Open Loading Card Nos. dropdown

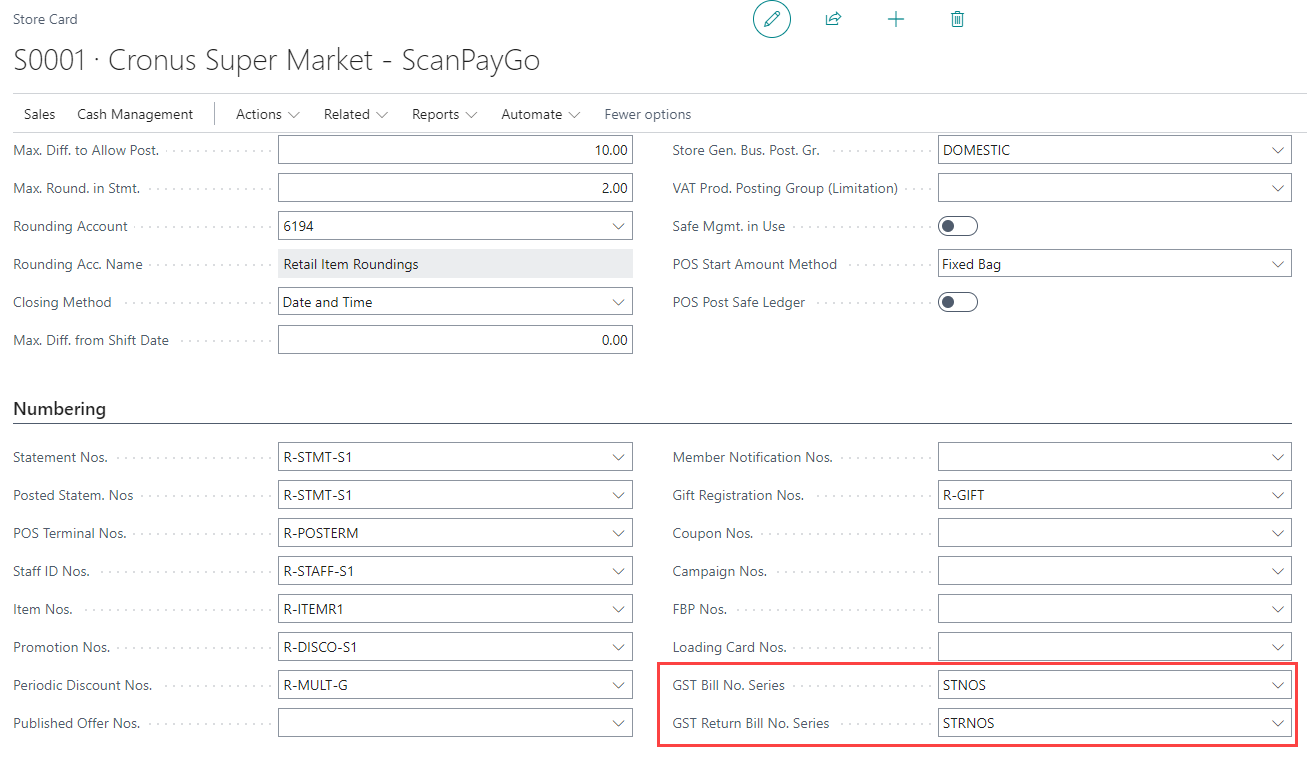(x=1277, y=647)
